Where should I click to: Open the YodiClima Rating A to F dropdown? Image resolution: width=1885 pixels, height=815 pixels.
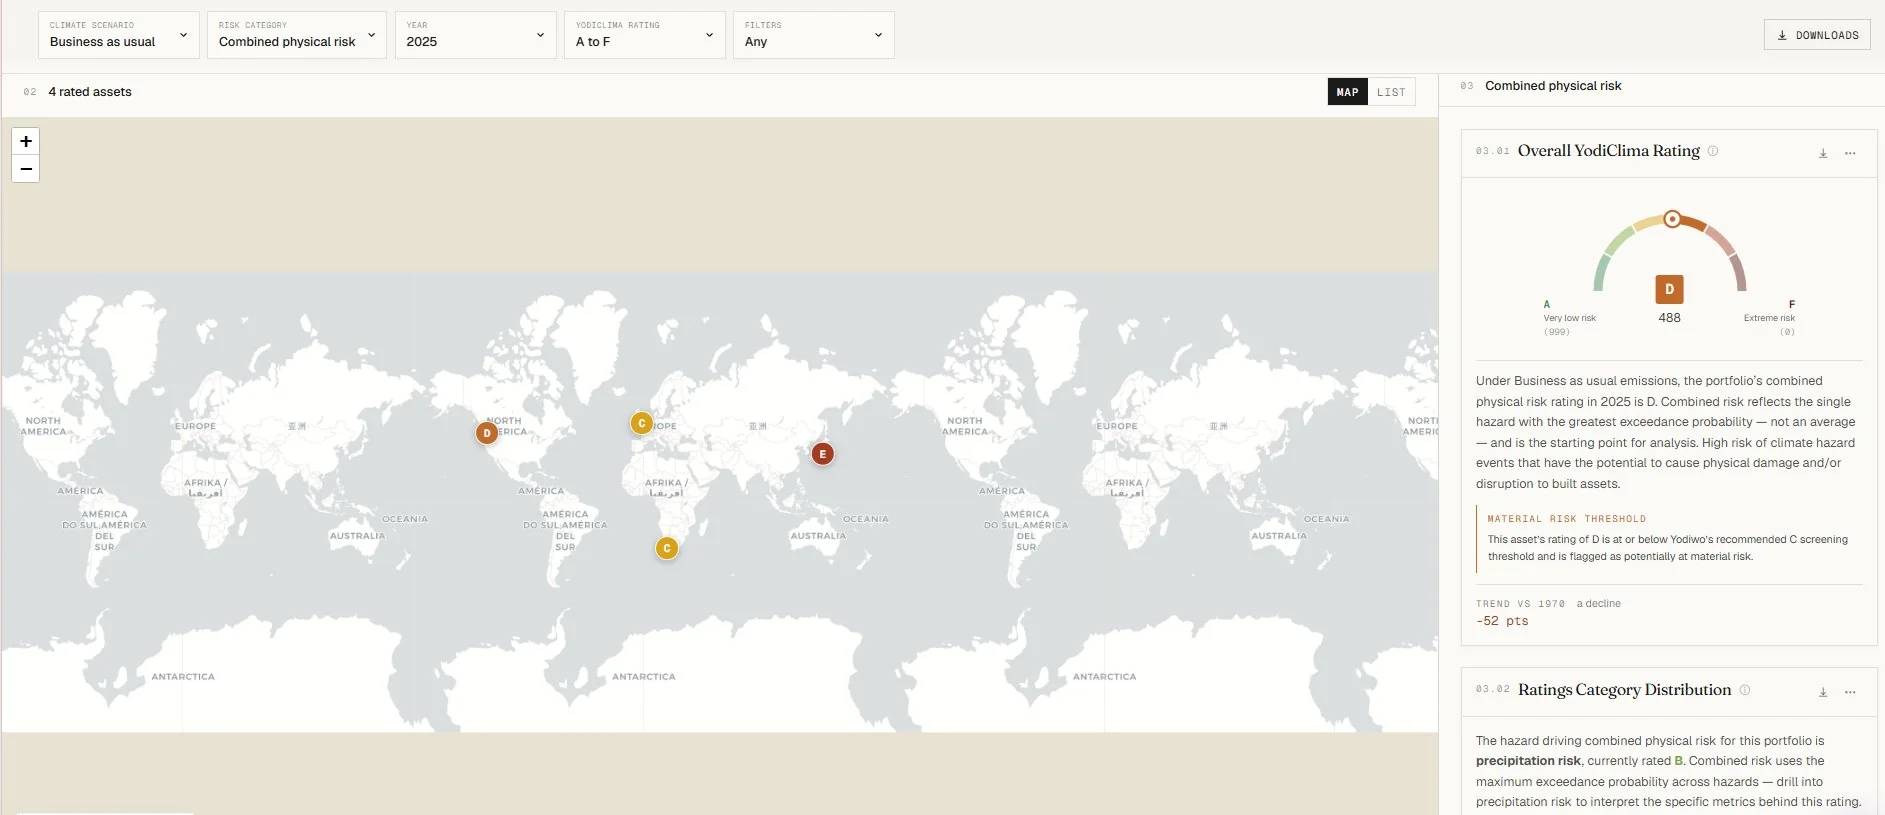[645, 35]
